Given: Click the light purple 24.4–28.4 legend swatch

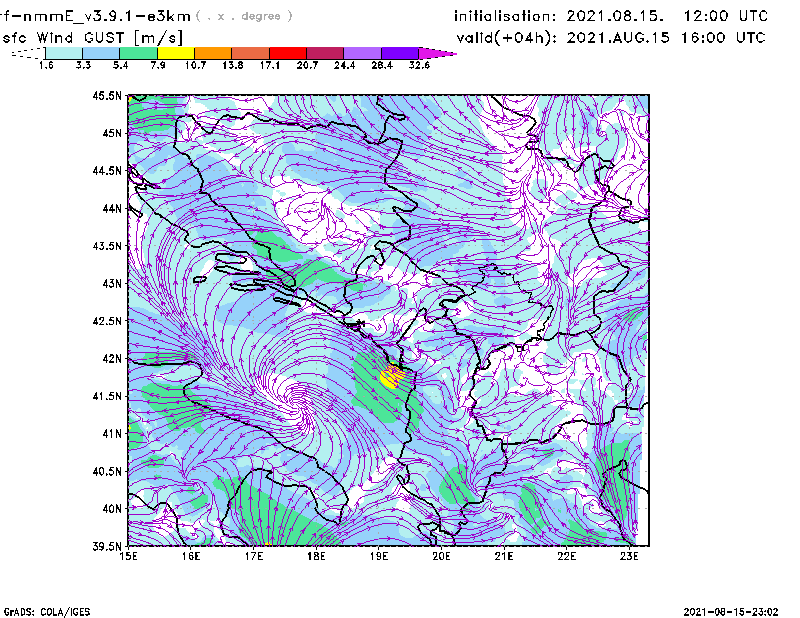Looking at the screenshot, I should [x=362, y=53].
